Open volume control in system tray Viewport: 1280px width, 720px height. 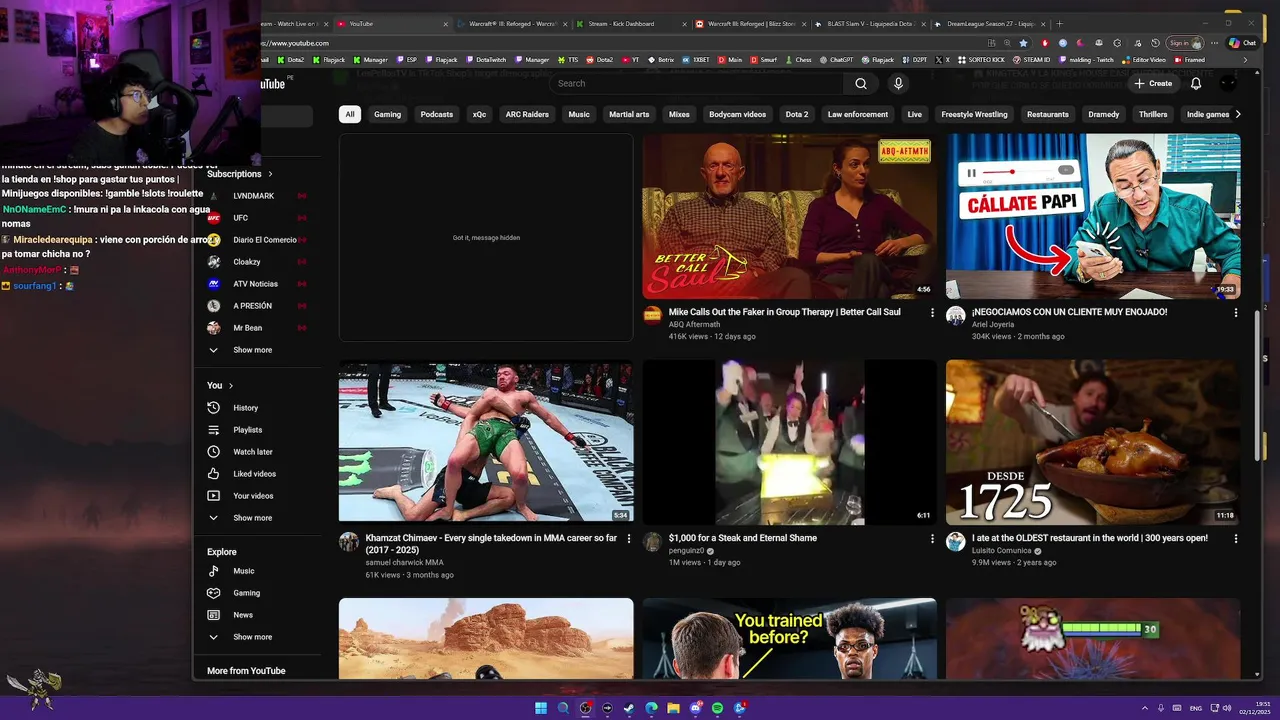pyautogui.click(x=1229, y=708)
